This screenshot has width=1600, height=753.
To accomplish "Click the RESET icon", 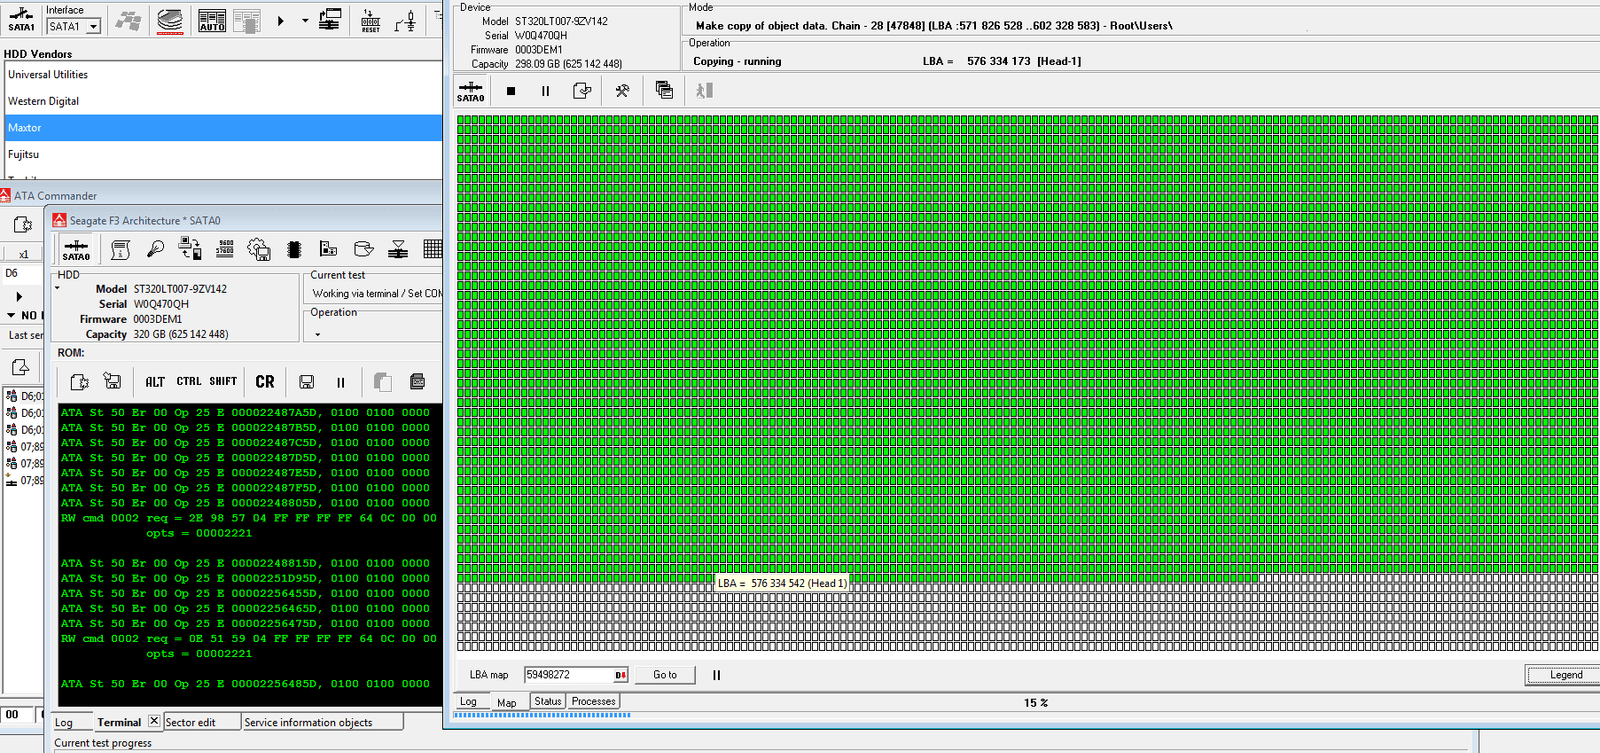I will coord(370,21).
